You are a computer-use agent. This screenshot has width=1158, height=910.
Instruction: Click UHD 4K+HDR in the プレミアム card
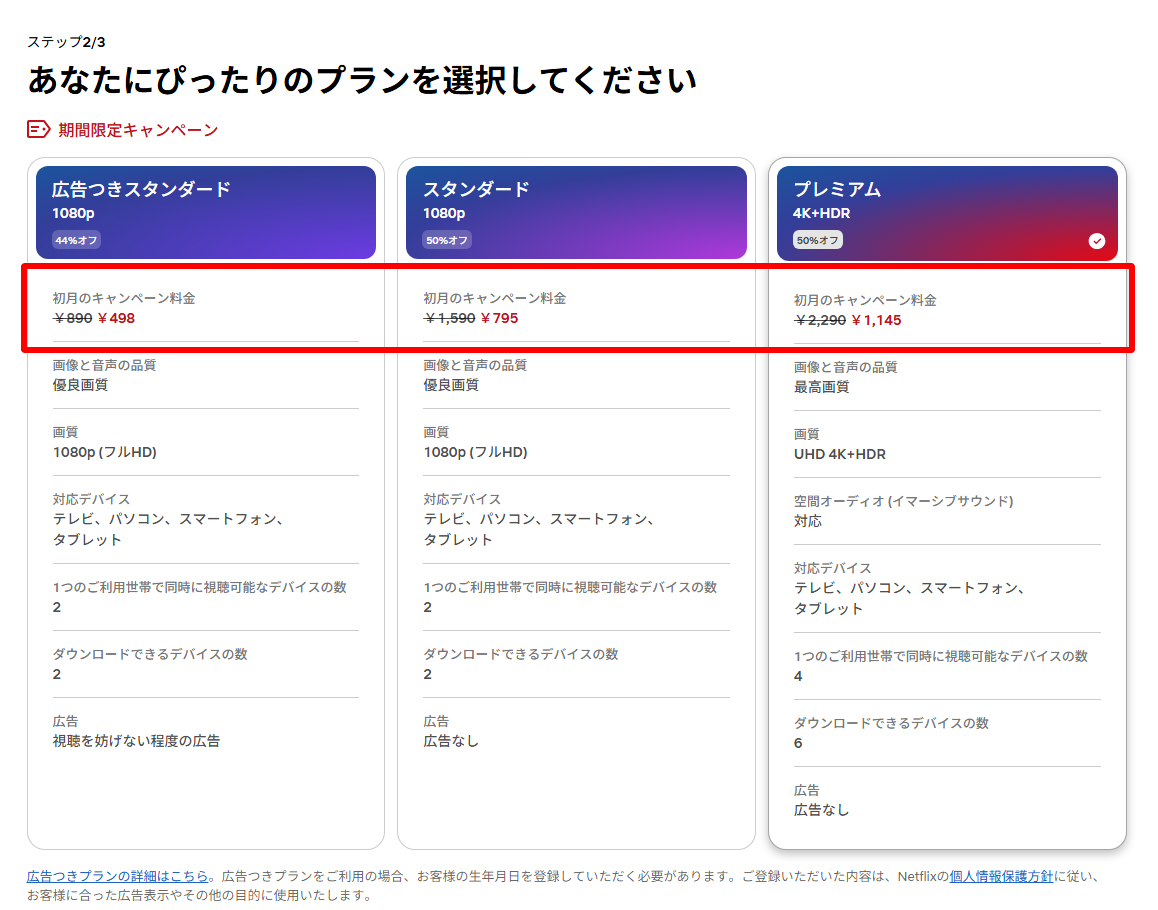839,454
